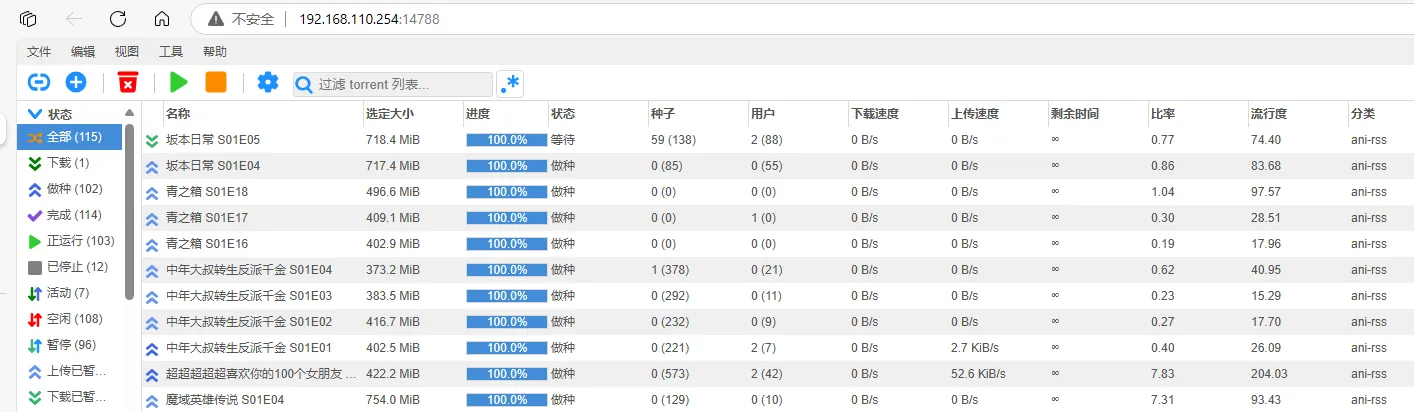1414x412 pixels.
Task: Collapse the 状态 filter section
Action: 35,114
